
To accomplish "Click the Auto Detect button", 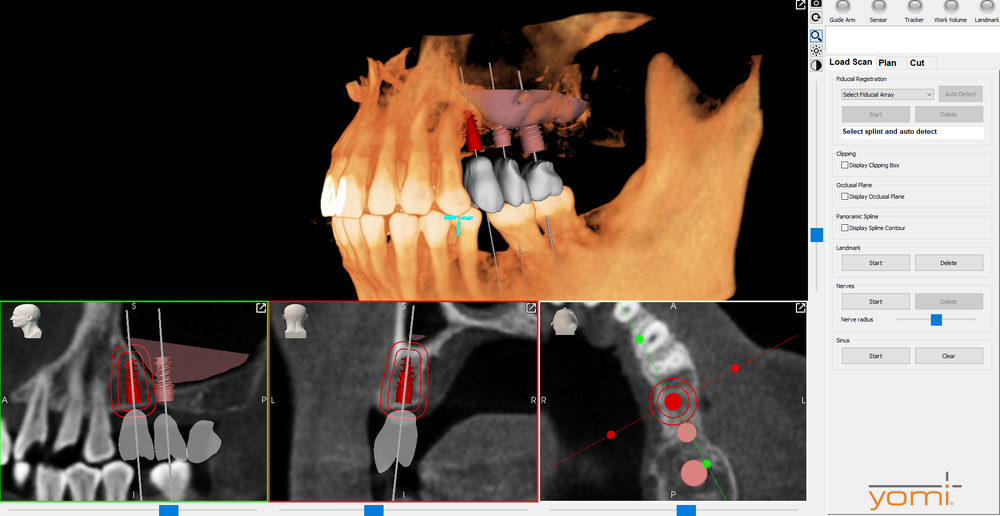I will point(960,94).
